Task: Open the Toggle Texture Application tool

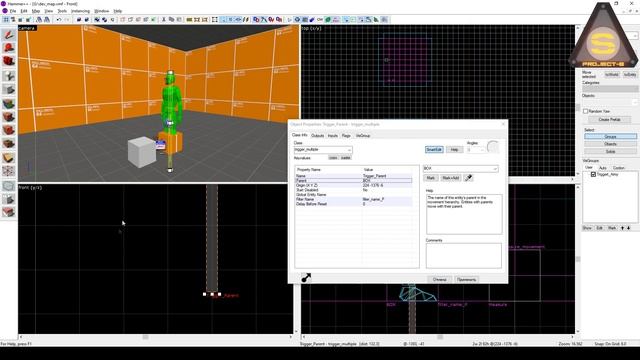Action: pos(8,103)
